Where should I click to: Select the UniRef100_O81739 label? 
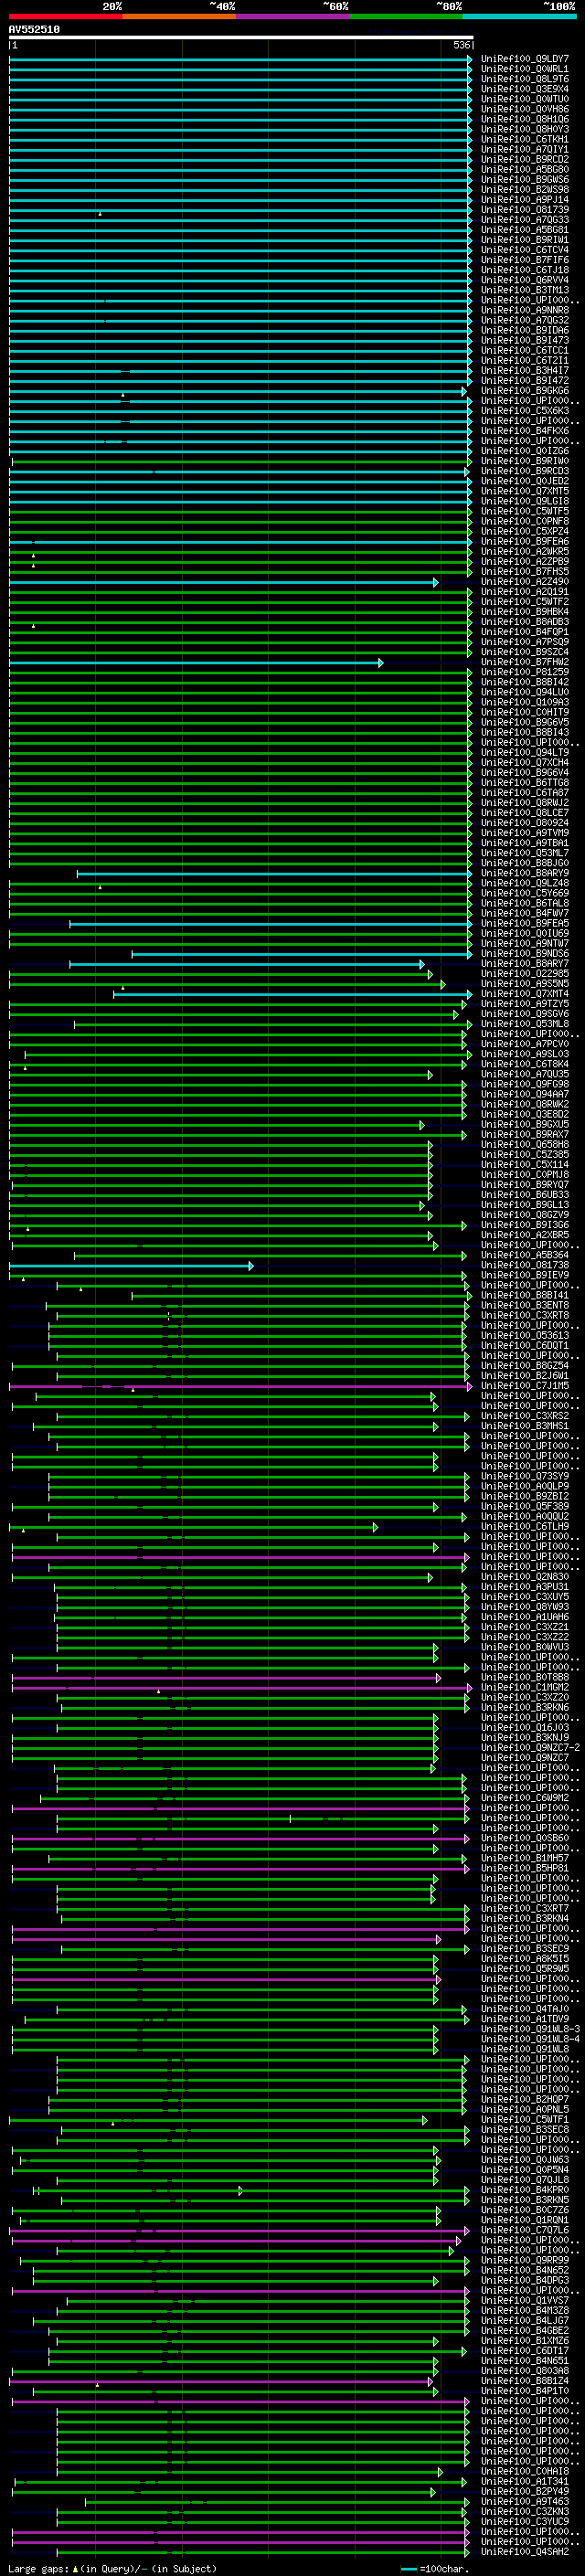point(525,210)
